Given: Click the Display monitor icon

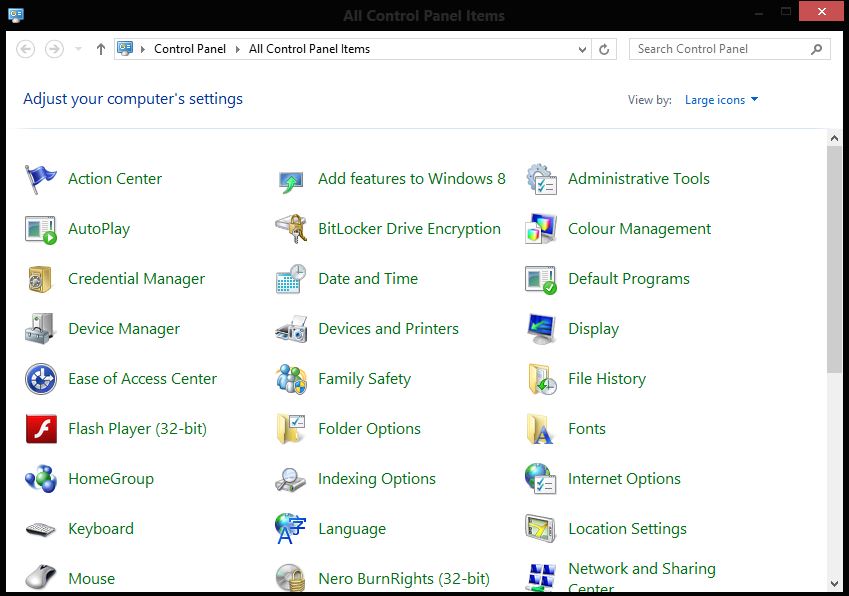Looking at the screenshot, I should (541, 329).
